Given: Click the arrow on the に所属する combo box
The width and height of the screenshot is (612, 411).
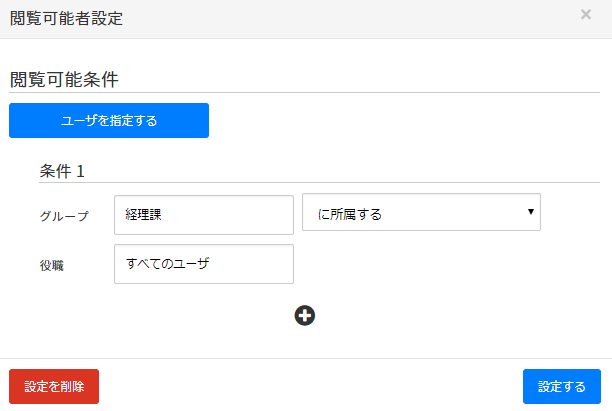Looking at the screenshot, I should point(528,211).
